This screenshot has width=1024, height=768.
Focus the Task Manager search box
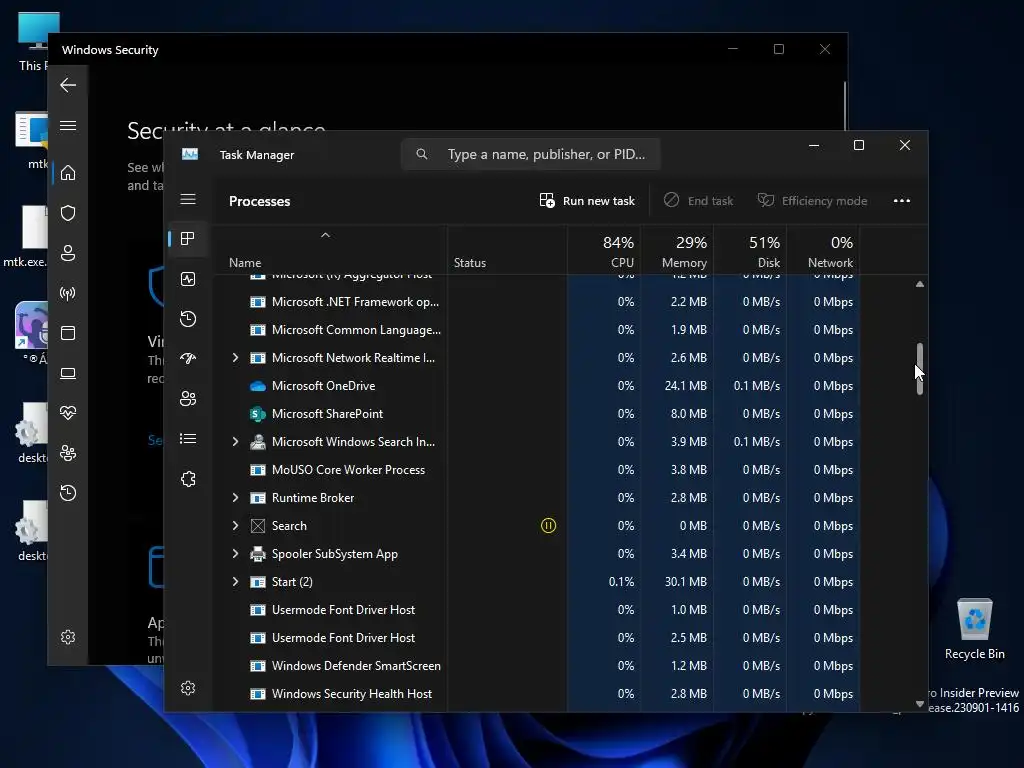(x=530, y=154)
